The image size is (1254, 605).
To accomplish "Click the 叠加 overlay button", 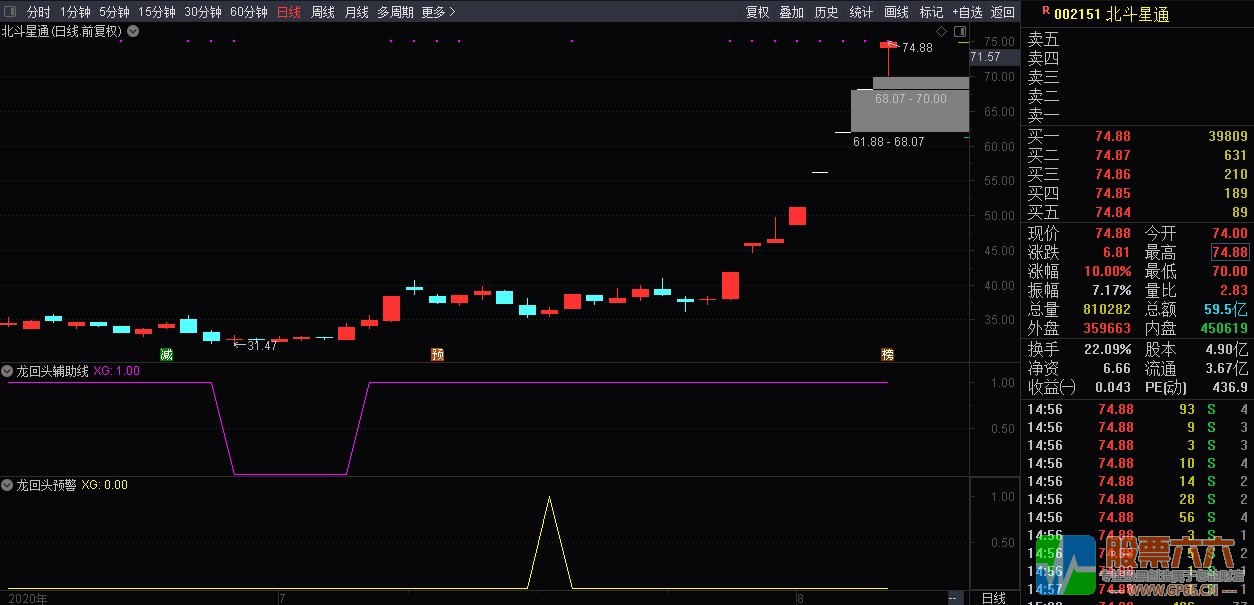I will [792, 12].
